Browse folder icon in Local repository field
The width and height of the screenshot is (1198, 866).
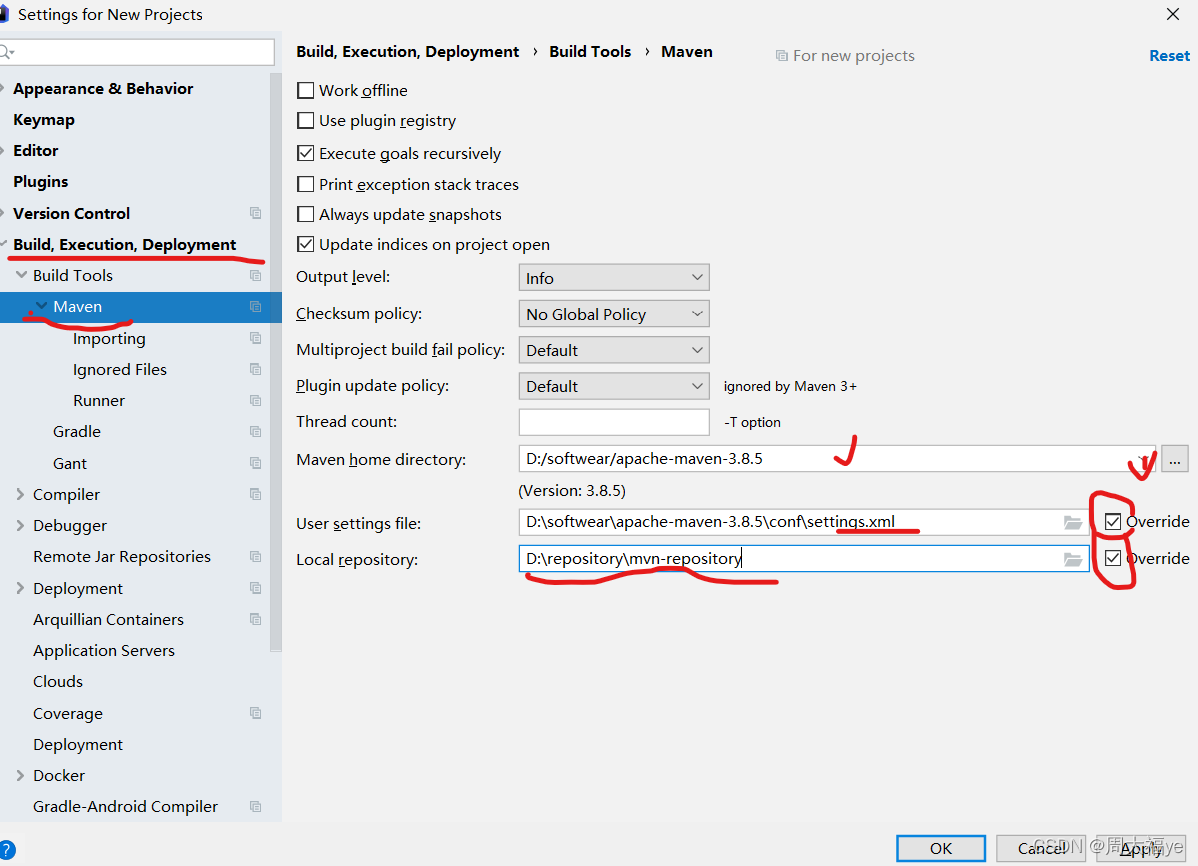1073,559
